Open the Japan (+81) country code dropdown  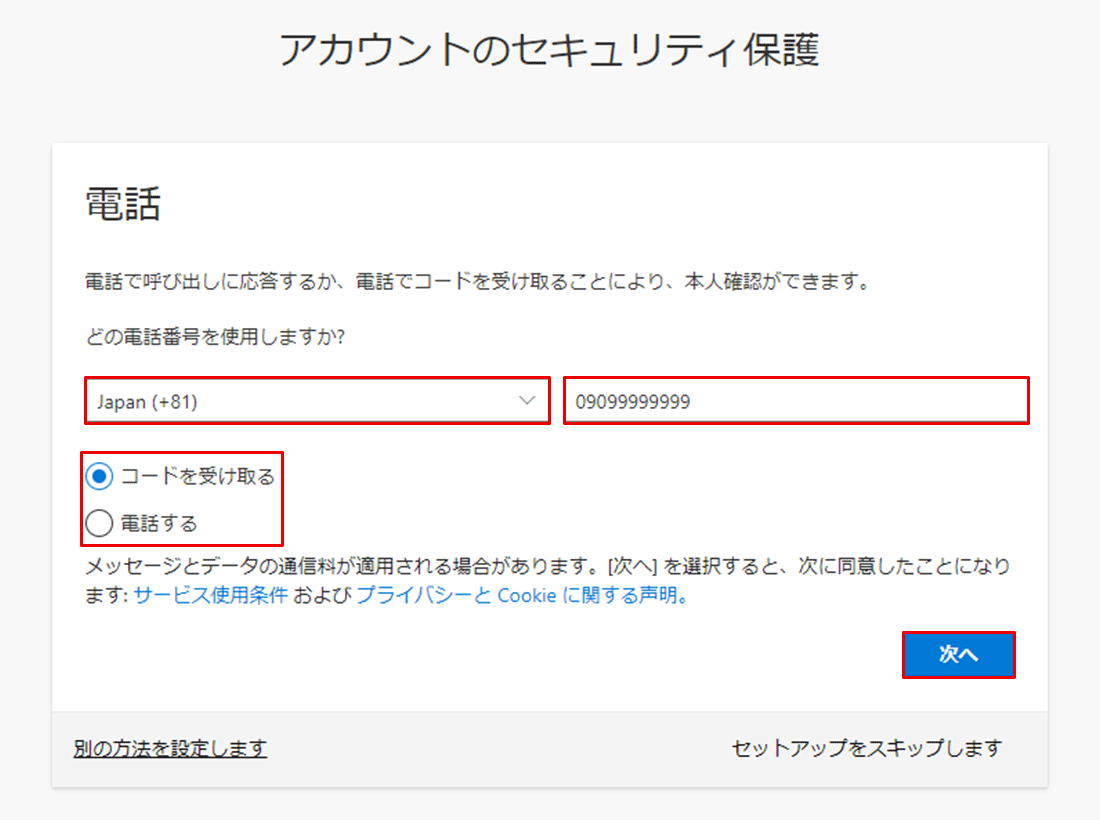tap(316, 401)
